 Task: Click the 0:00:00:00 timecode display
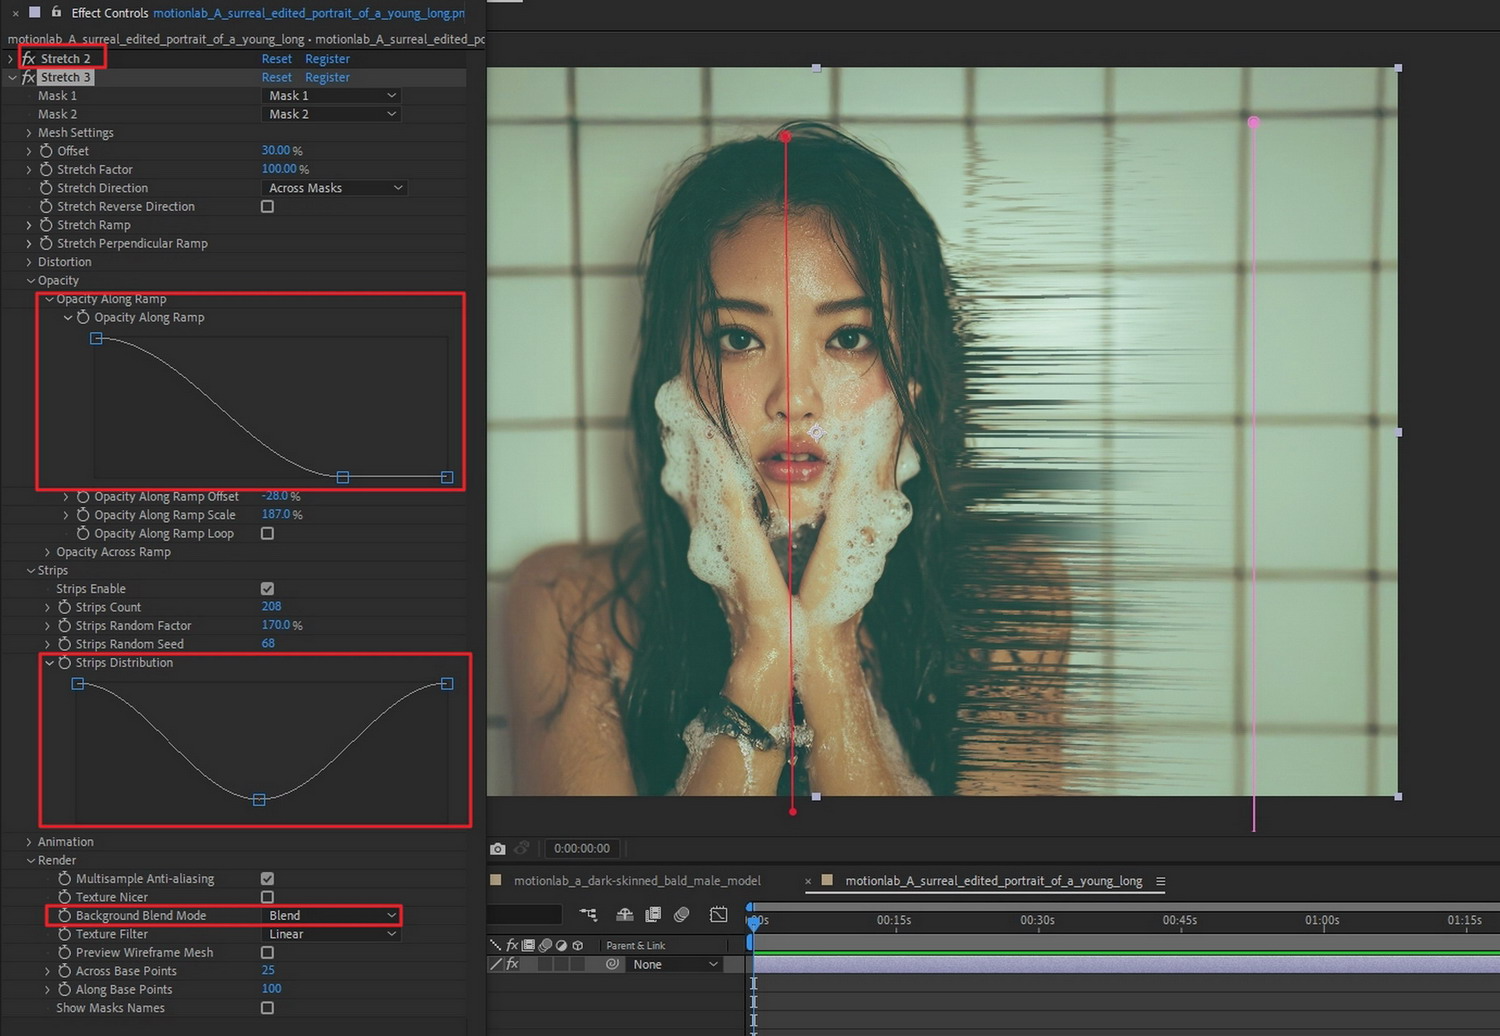[581, 848]
